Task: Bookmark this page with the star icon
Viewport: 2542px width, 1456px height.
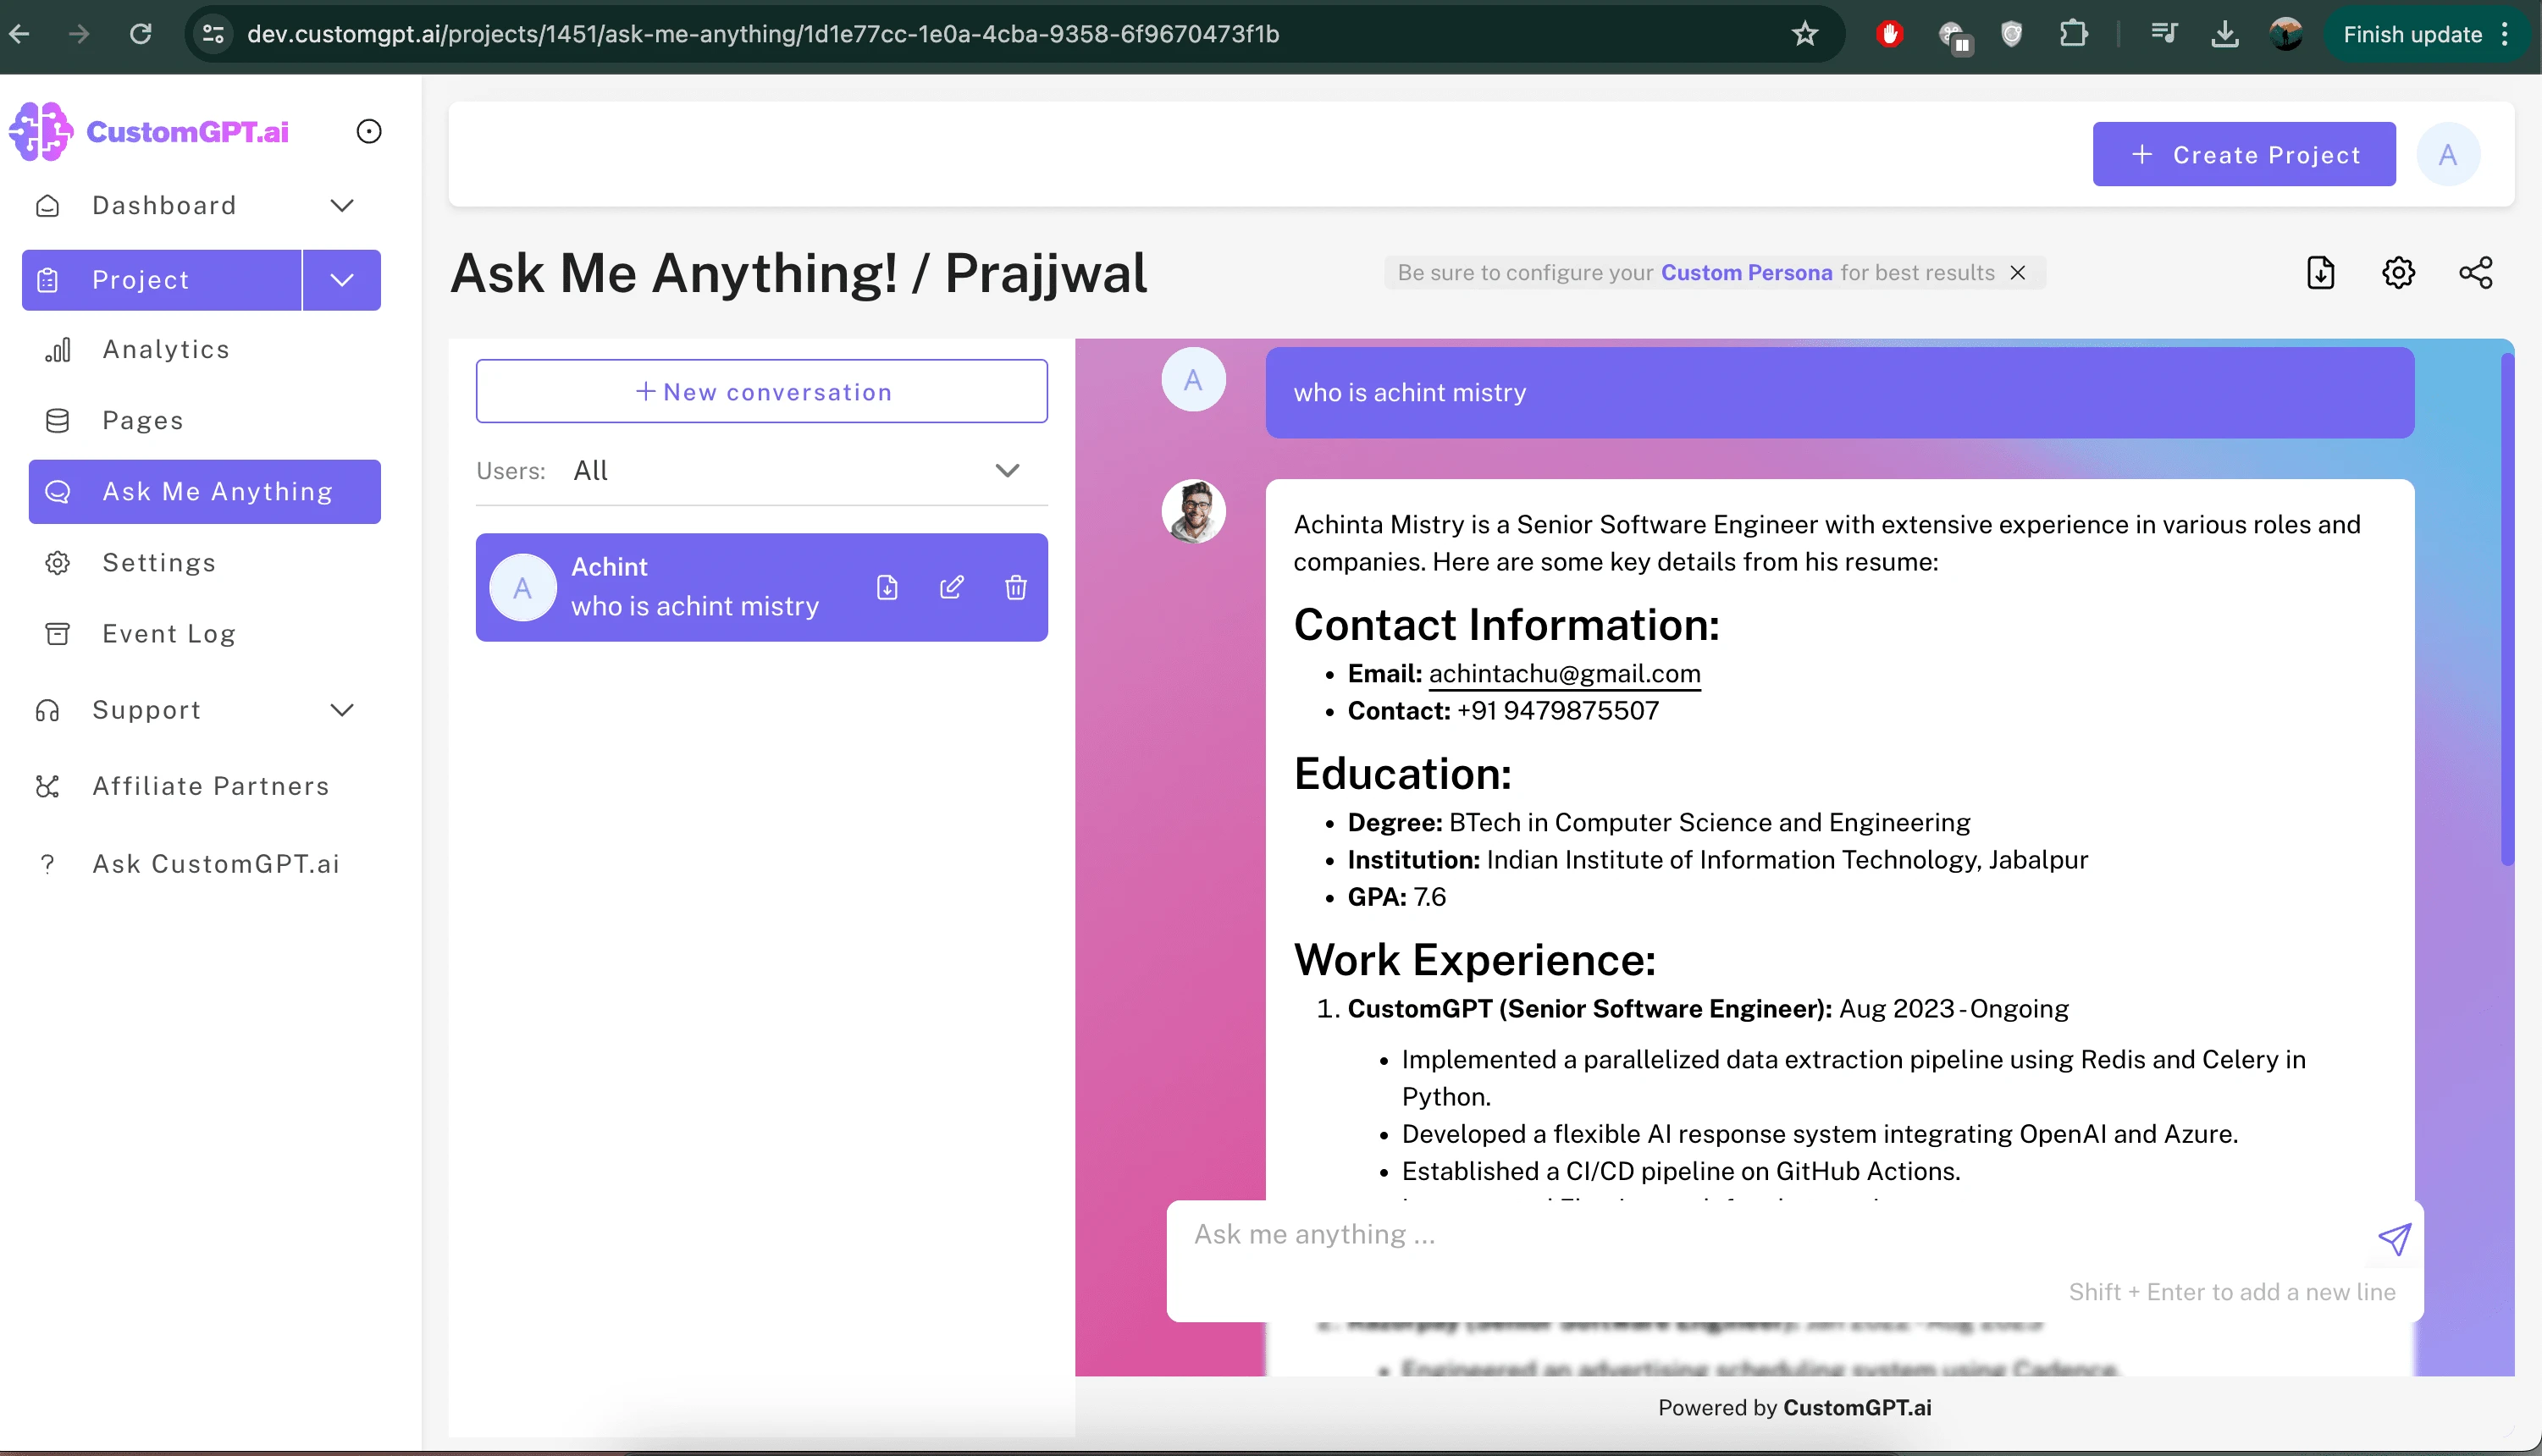Action: (1805, 34)
